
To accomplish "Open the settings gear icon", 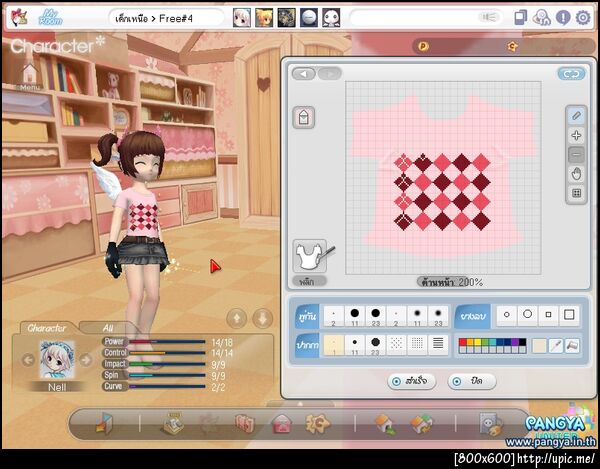I will (x=583, y=18).
